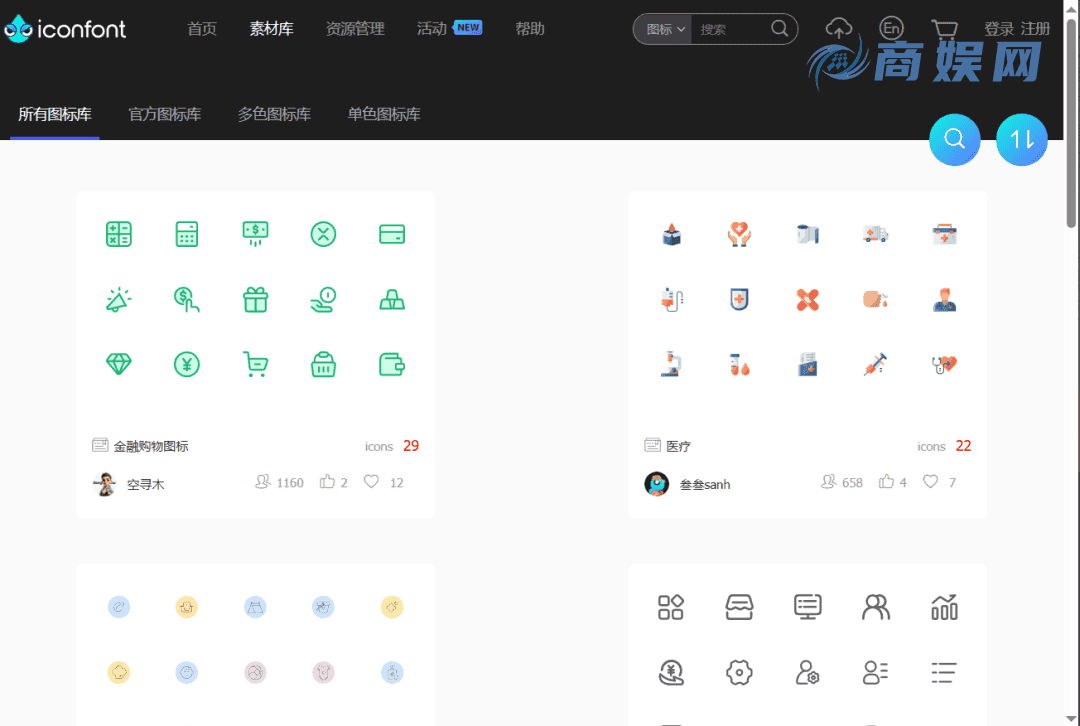Select the microscope icon
This screenshot has height=726, width=1080.
(x=671, y=364)
